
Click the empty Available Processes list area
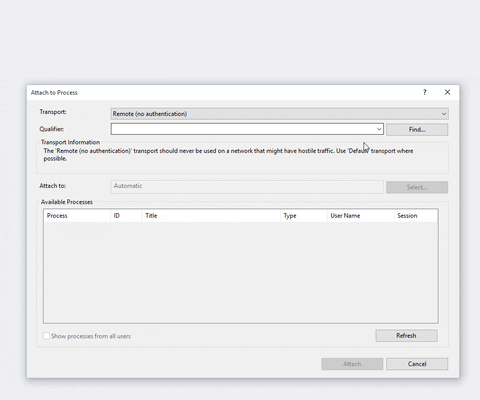(x=241, y=272)
